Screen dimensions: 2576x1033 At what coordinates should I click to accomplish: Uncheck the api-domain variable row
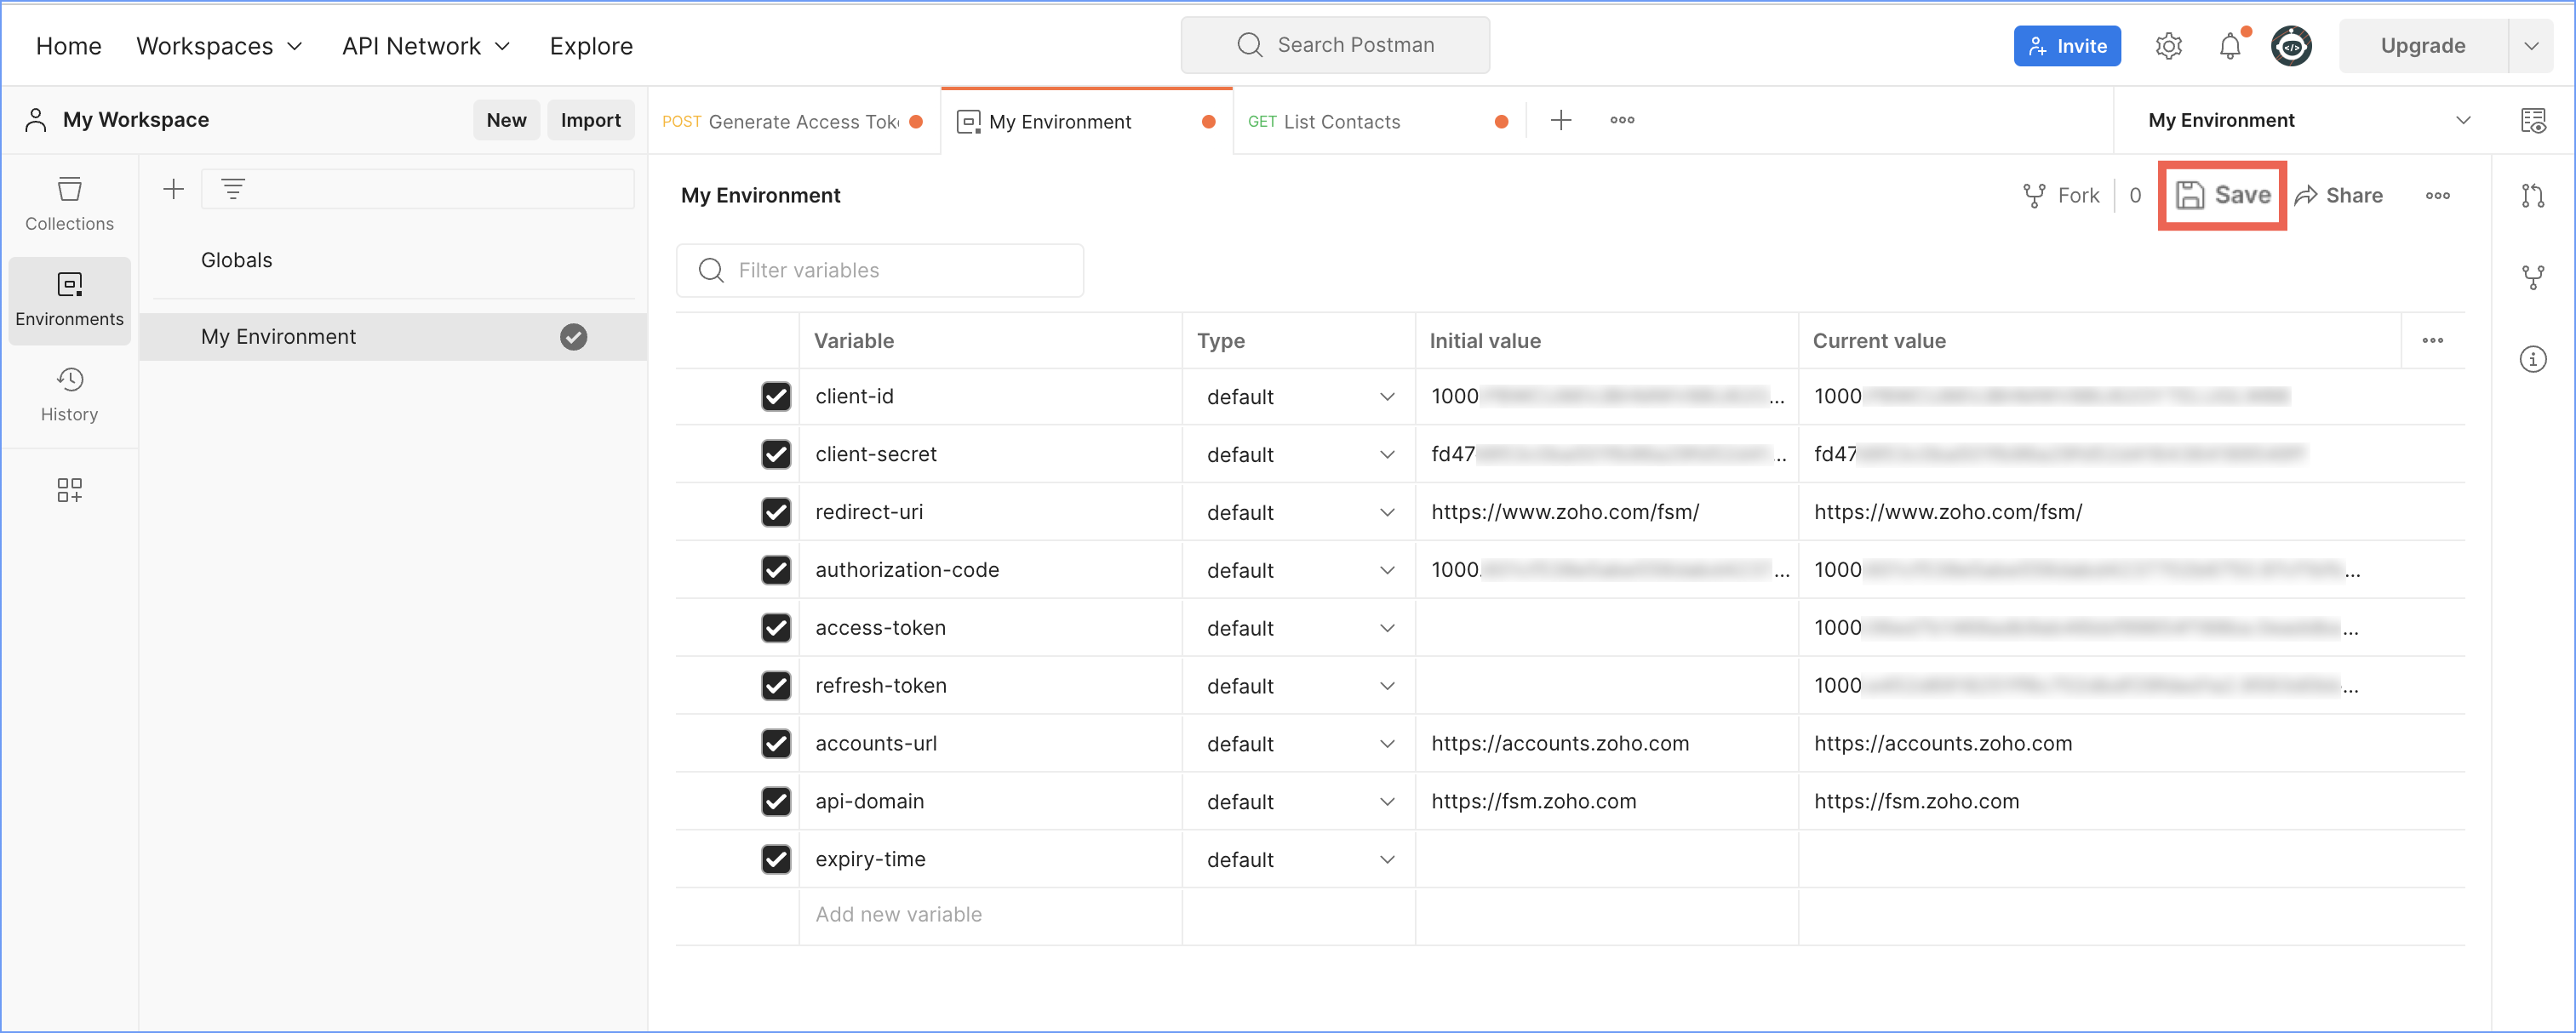coord(776,801)
